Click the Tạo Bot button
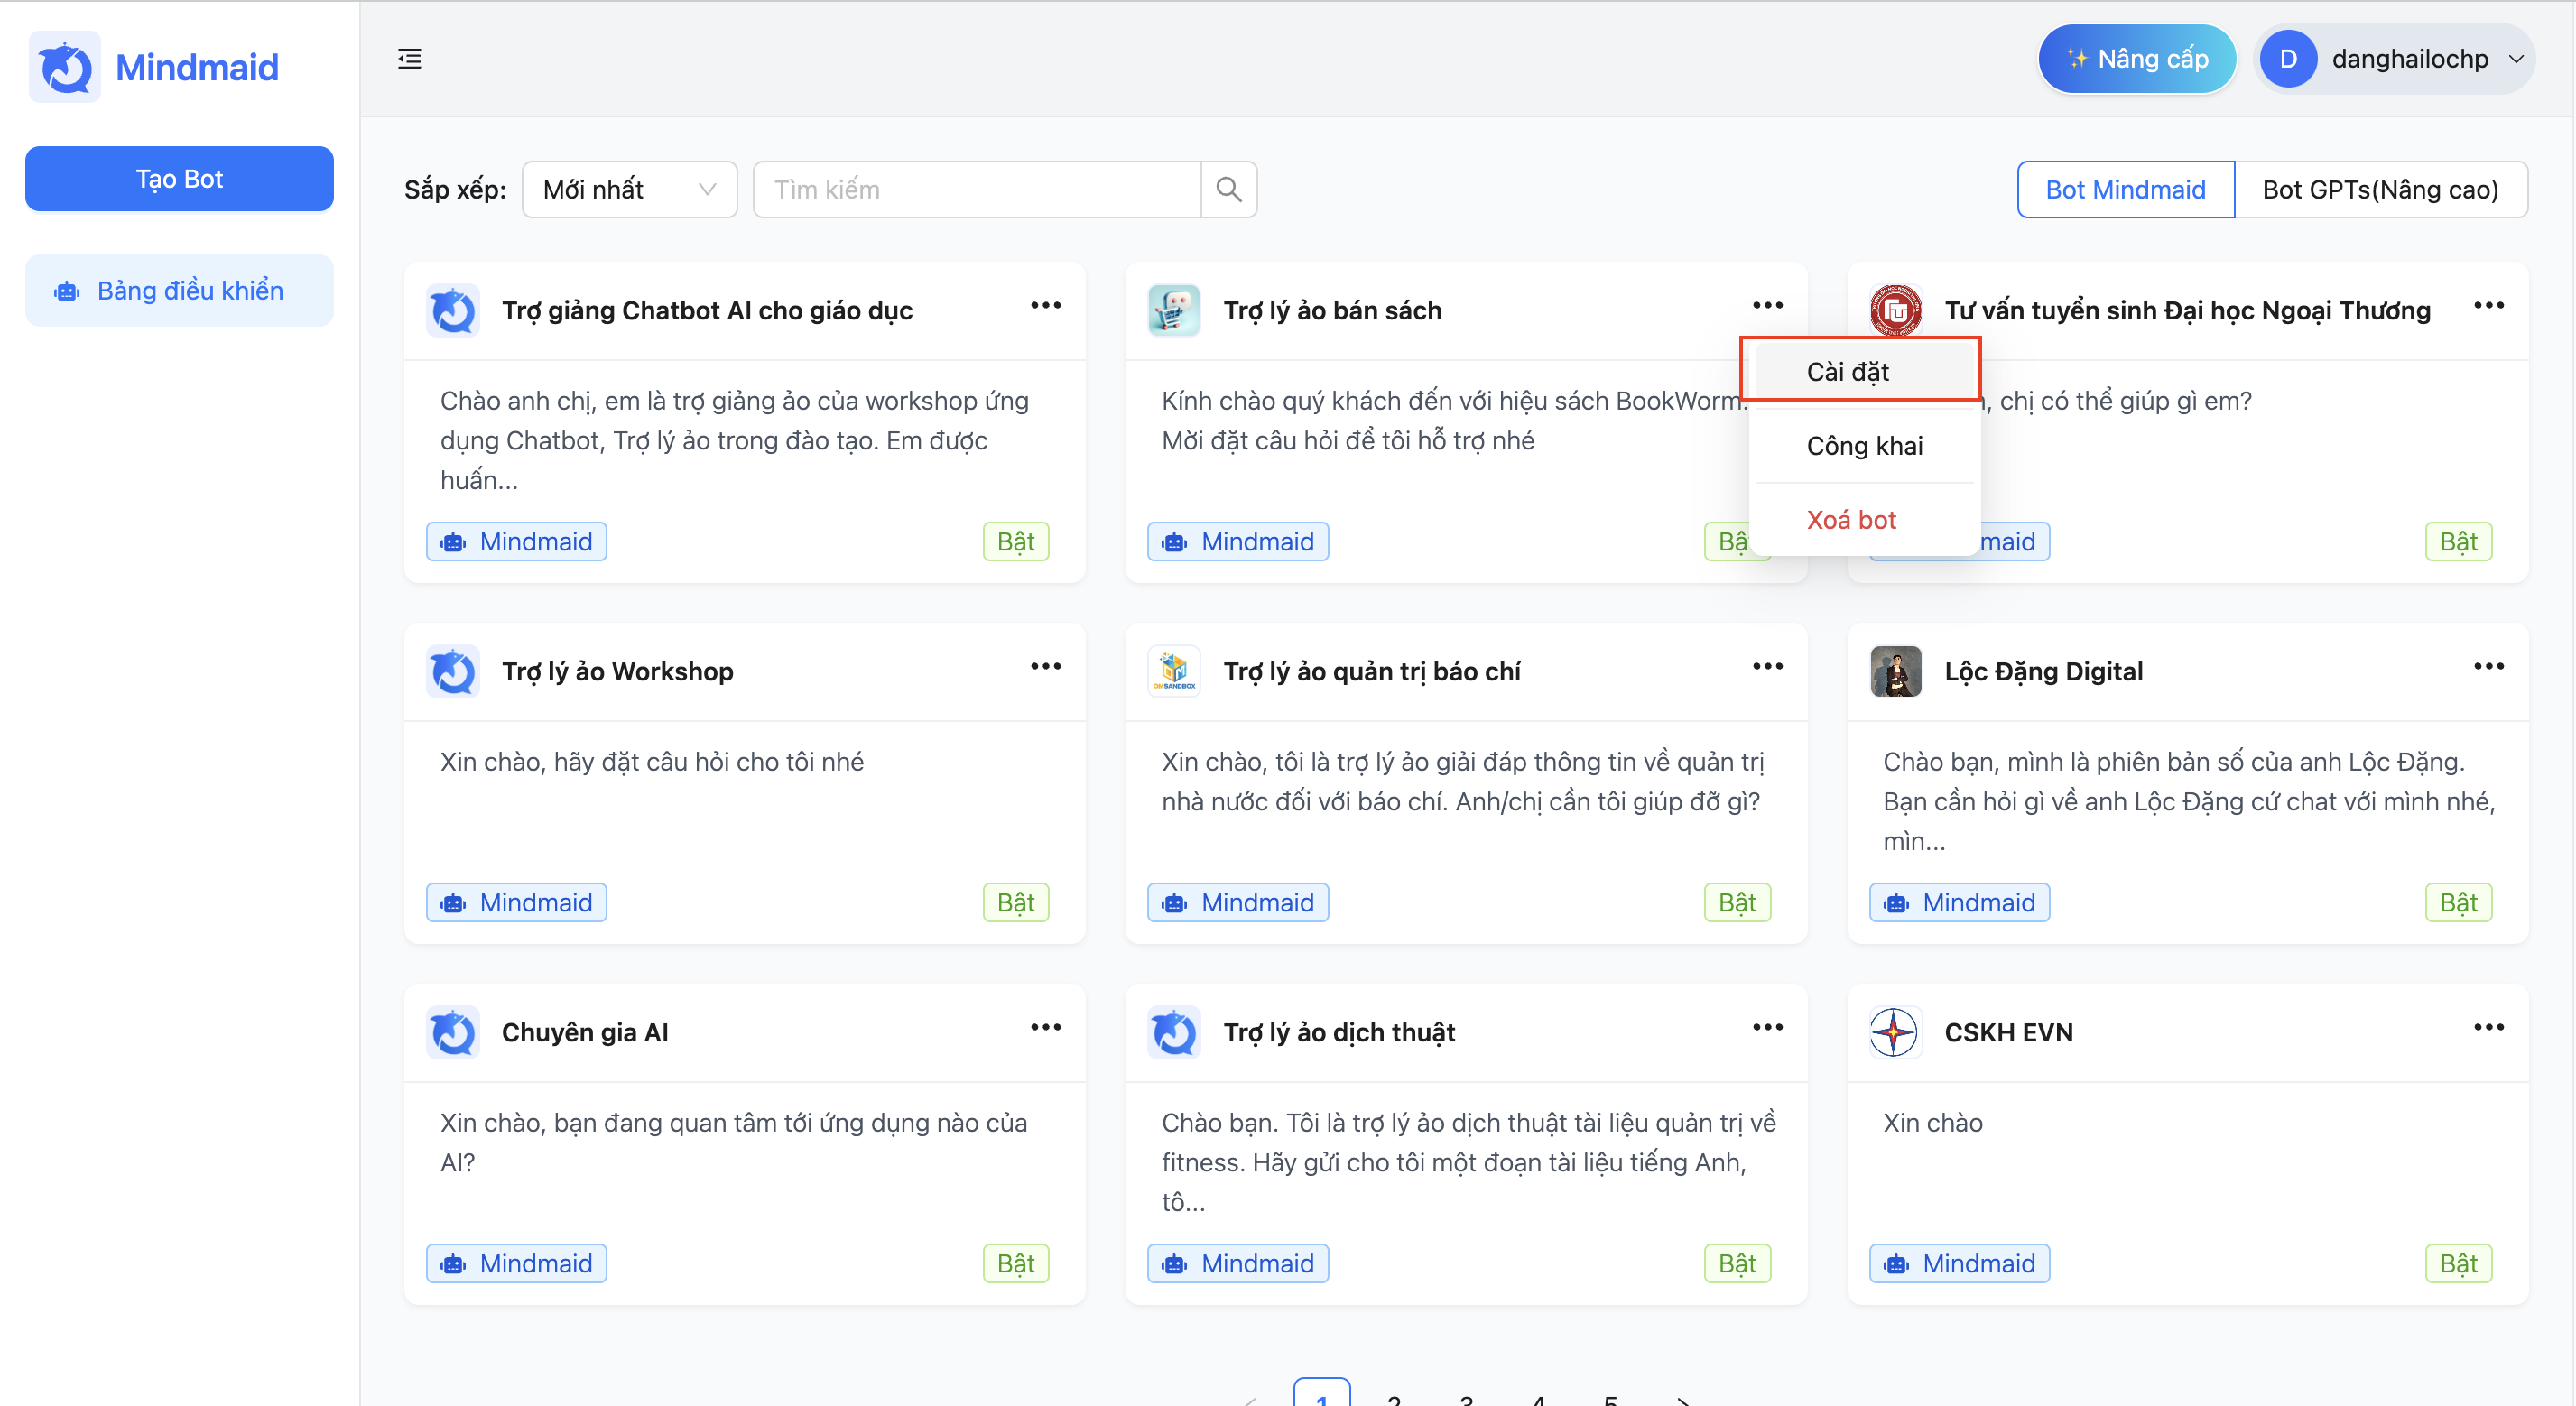This screenshot has height=1406, width=2576. coord(179,179)
